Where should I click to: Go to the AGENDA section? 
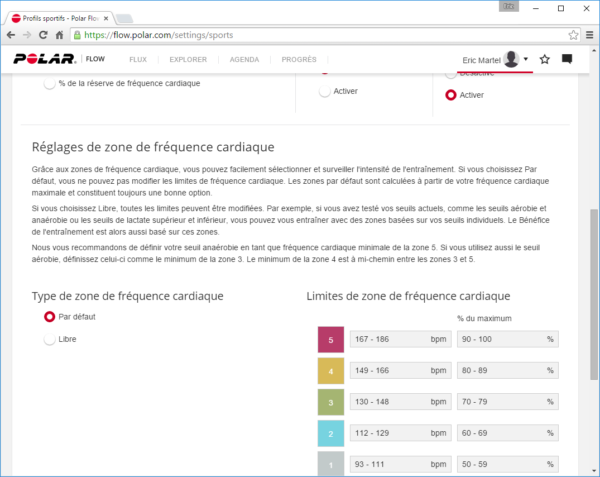pos(244,60)
